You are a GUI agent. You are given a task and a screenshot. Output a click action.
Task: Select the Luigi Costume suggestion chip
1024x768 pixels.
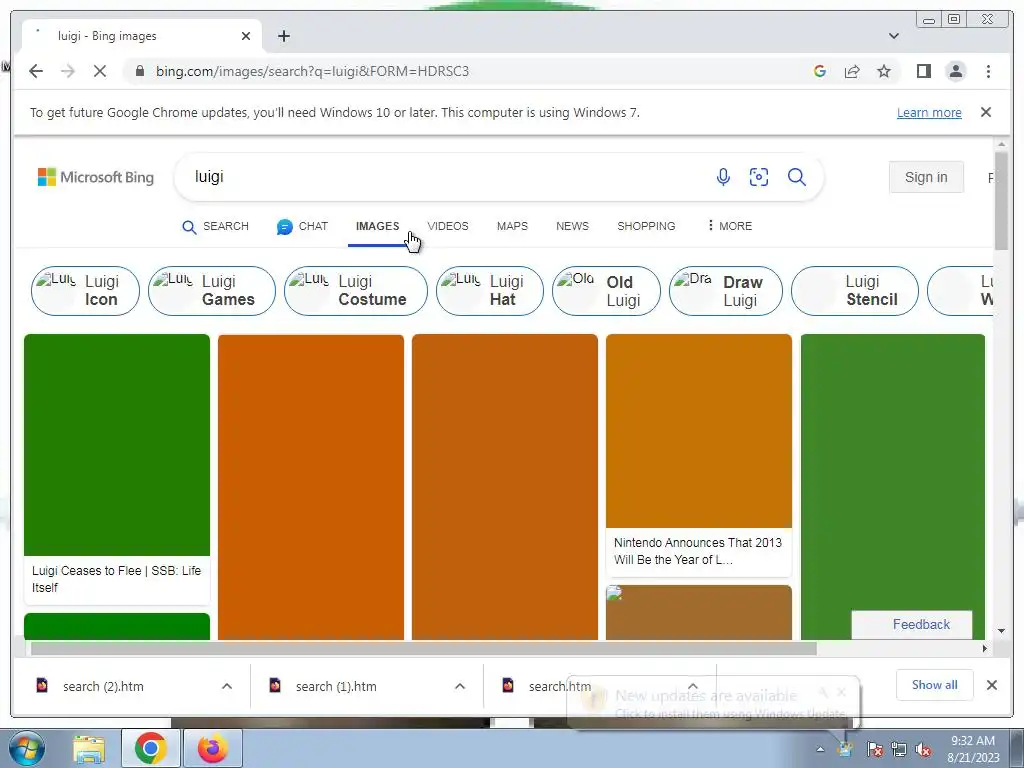(356, 291)
